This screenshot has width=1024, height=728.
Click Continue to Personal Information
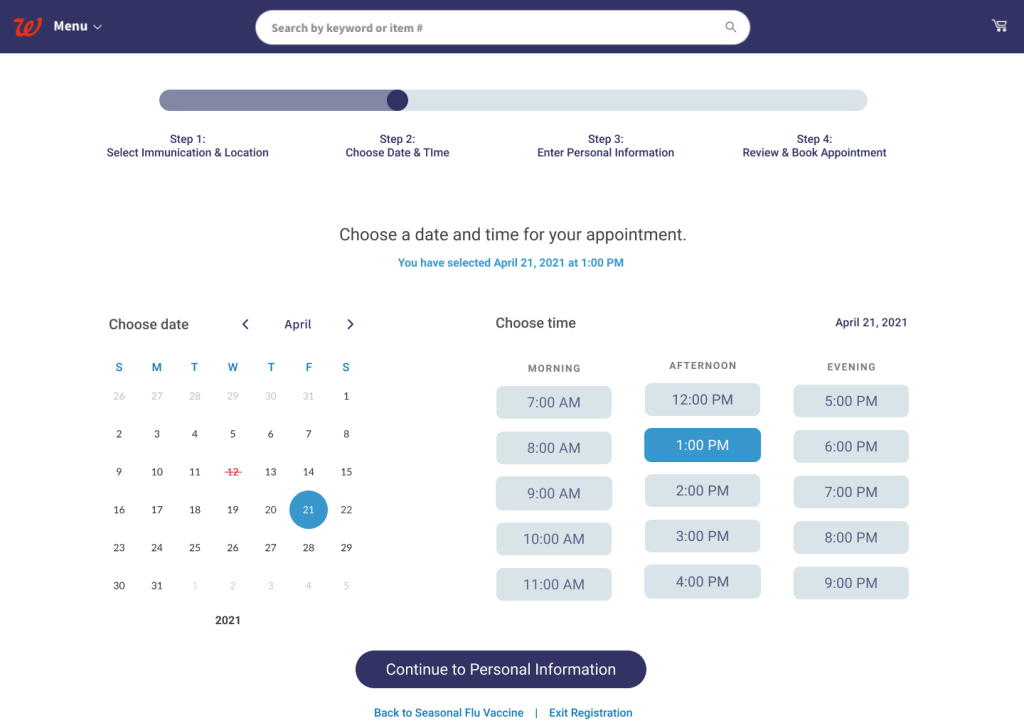501,670
